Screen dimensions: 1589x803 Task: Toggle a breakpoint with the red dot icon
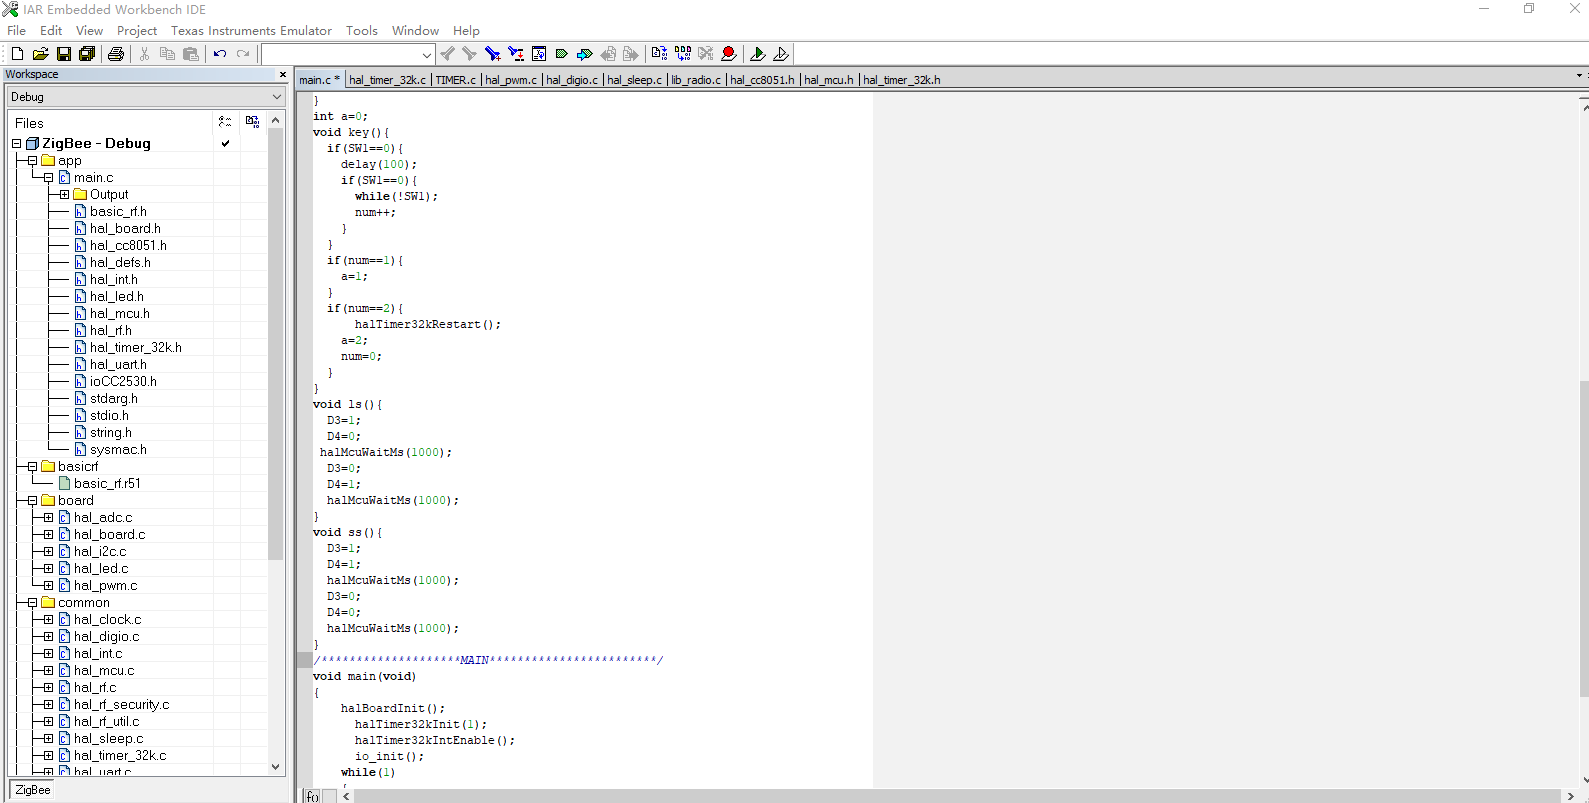click(x=728, y=54)
